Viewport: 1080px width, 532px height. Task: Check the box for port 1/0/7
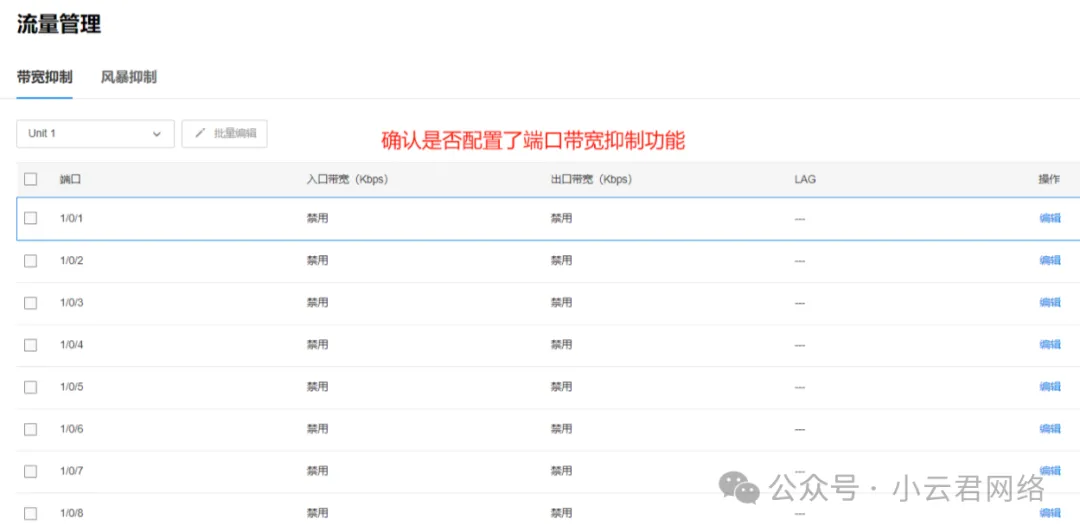coord(30,470)
